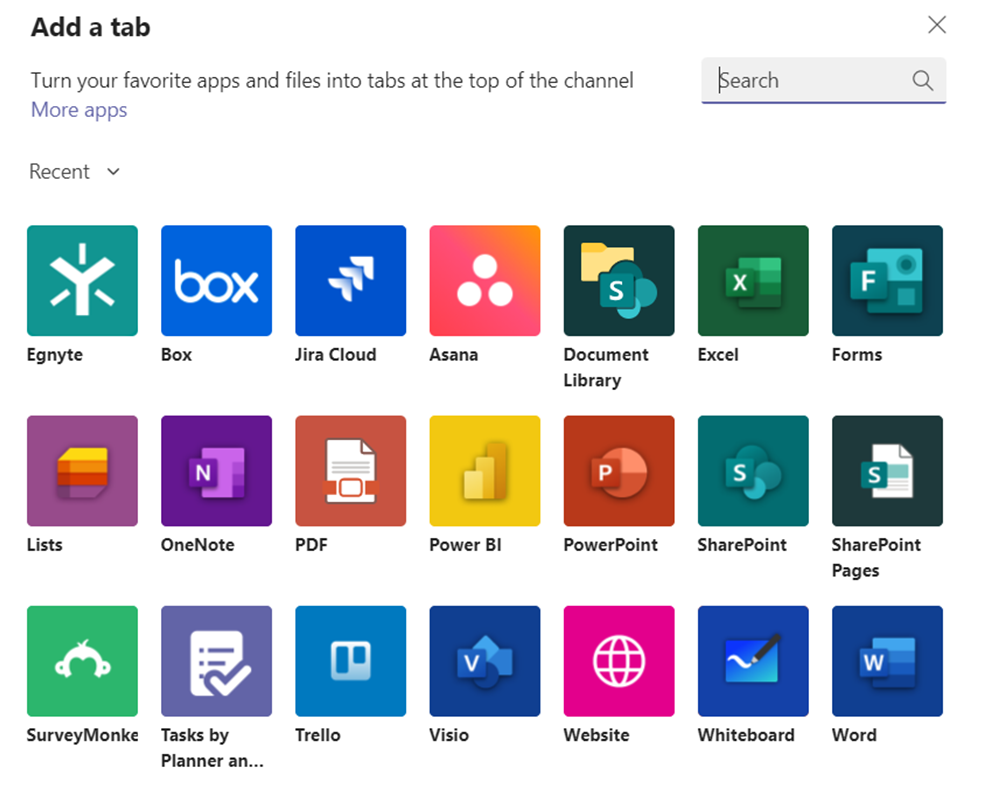Select the Website tab icon

coord(618,661)
